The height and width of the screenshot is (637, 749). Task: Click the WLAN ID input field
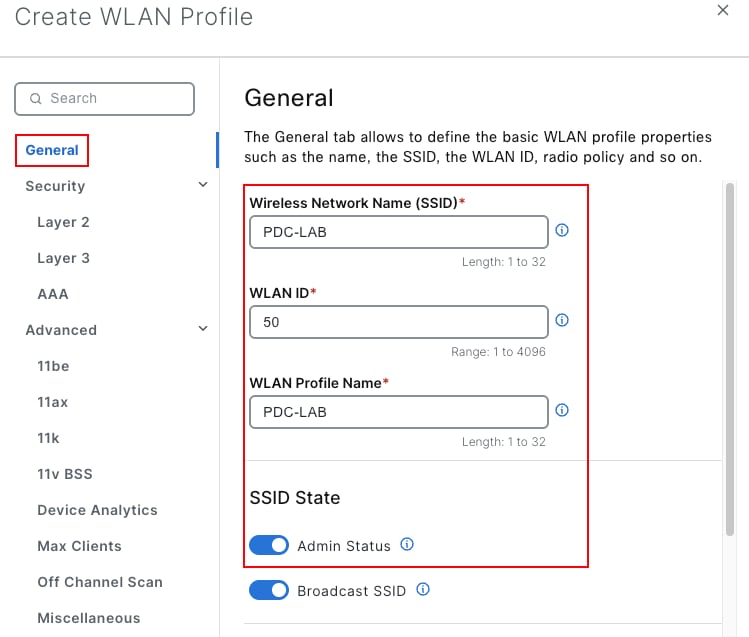coord(399,322)
